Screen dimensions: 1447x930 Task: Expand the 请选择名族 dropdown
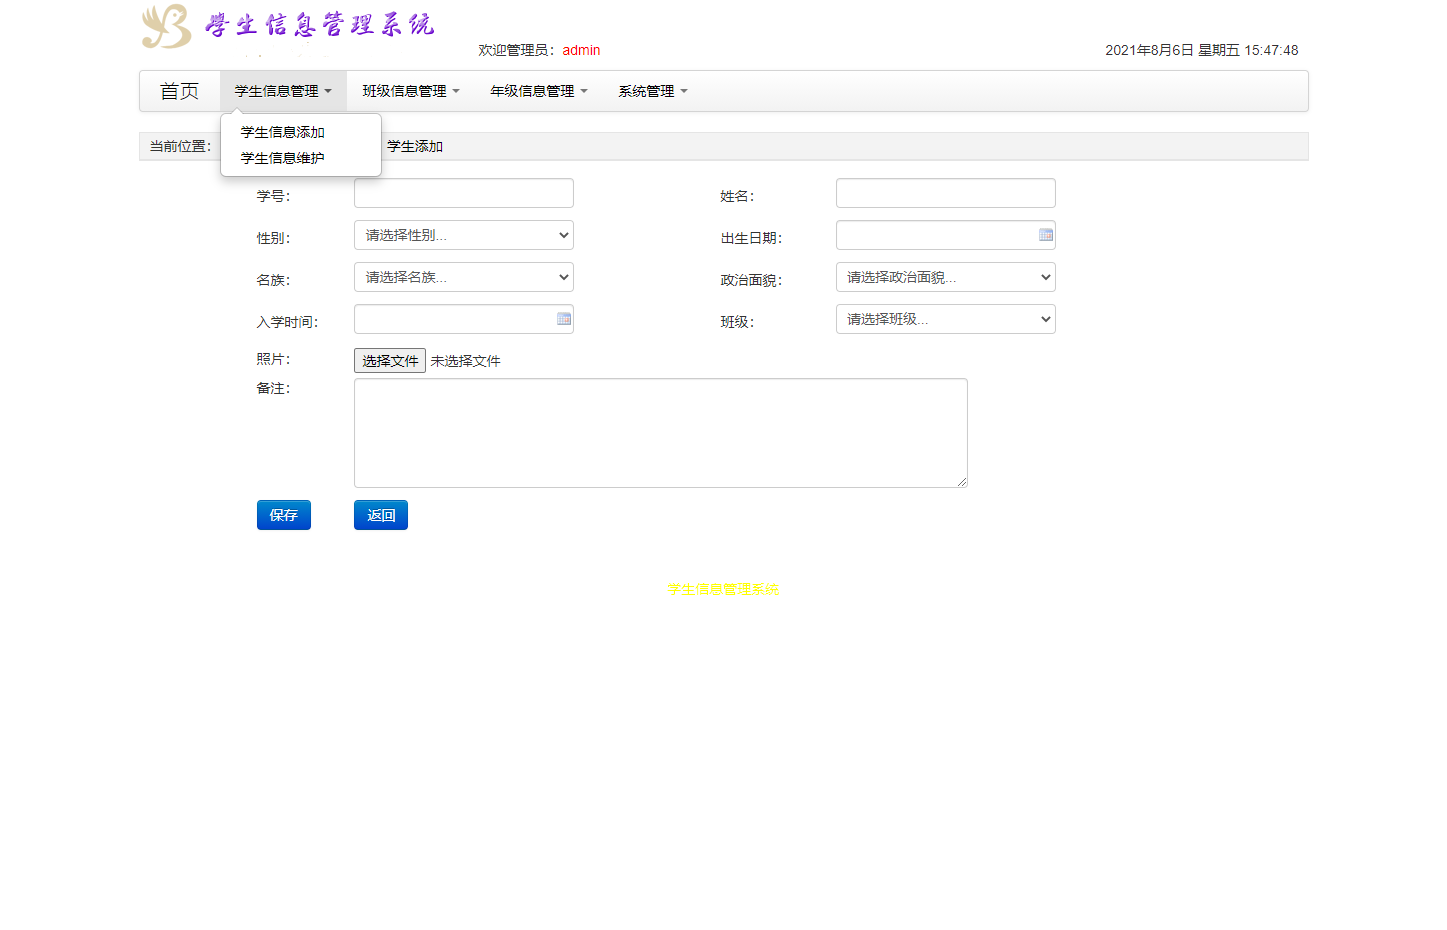[464, 277]
